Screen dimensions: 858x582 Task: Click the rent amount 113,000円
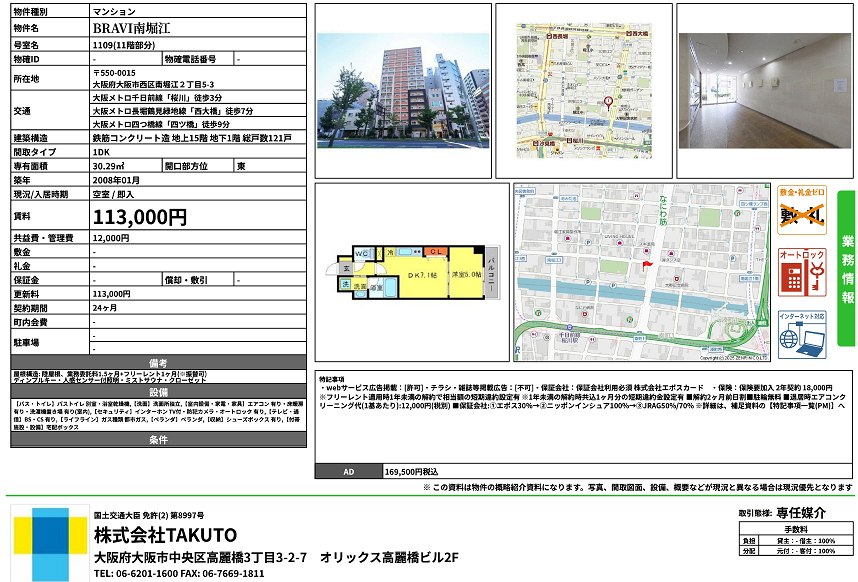(x=140, y=216)
